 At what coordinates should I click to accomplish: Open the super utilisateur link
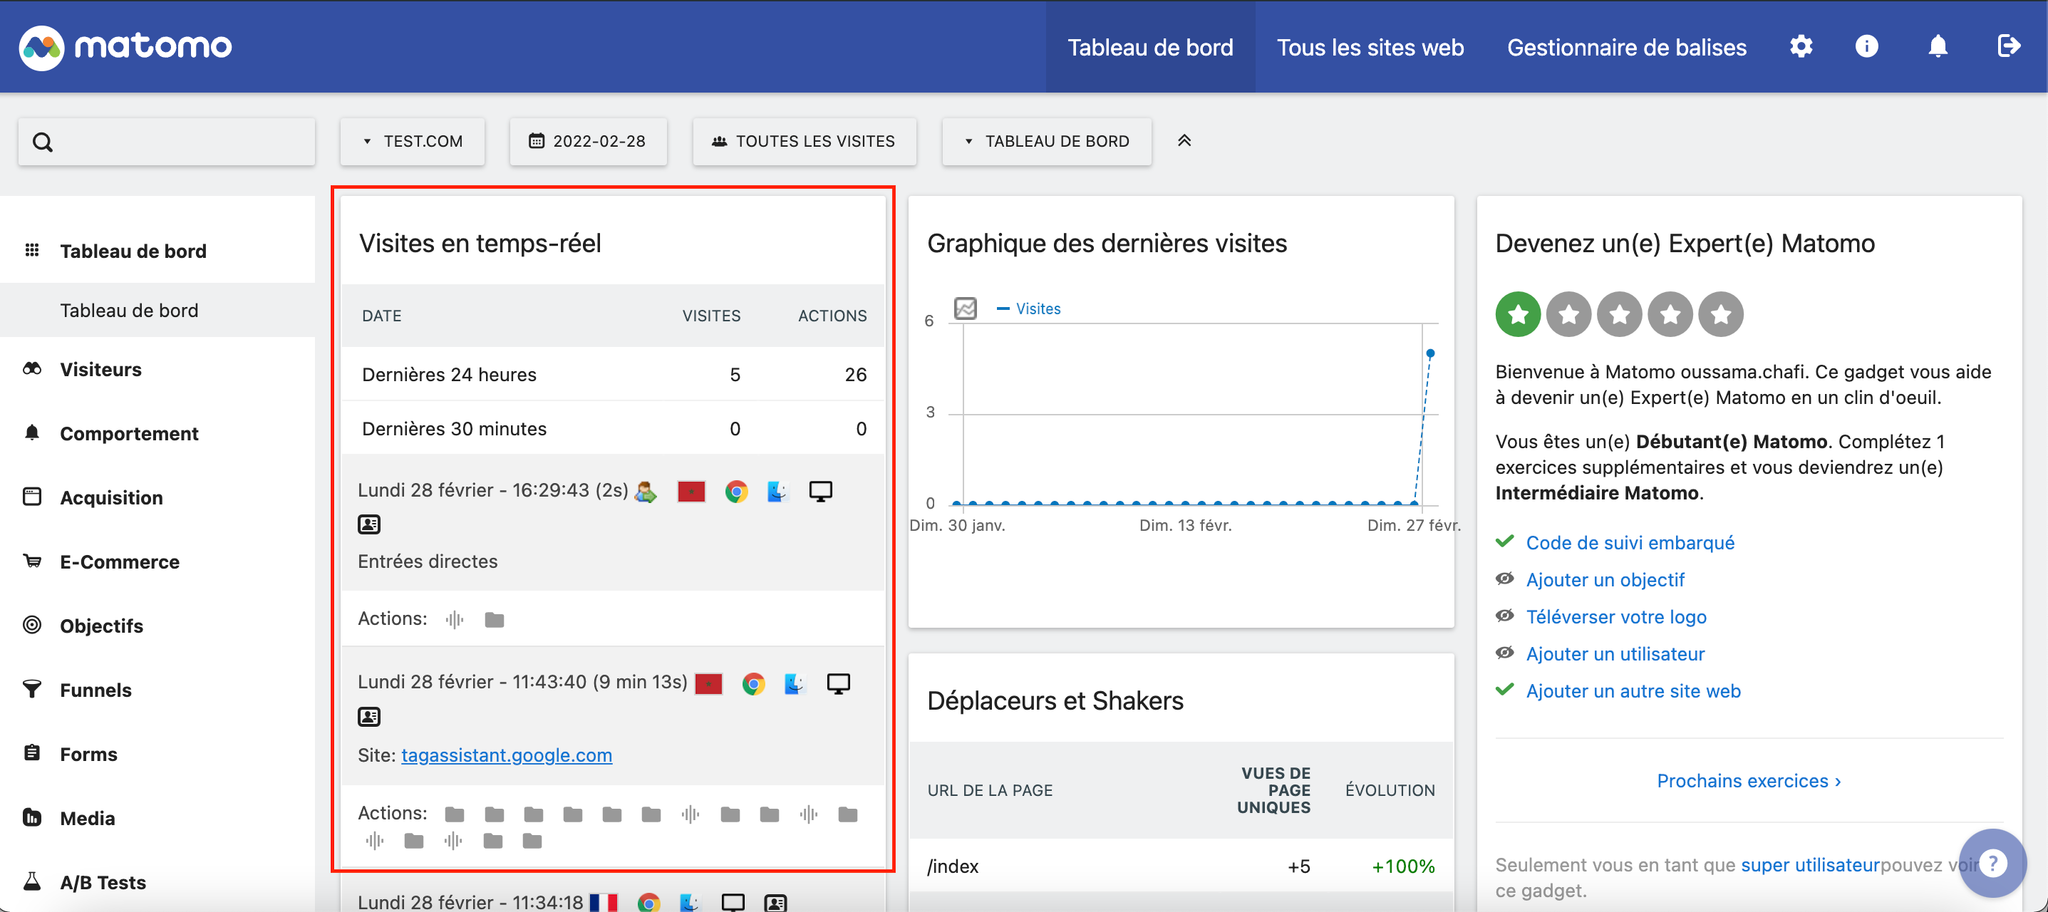click(1810, 864)
